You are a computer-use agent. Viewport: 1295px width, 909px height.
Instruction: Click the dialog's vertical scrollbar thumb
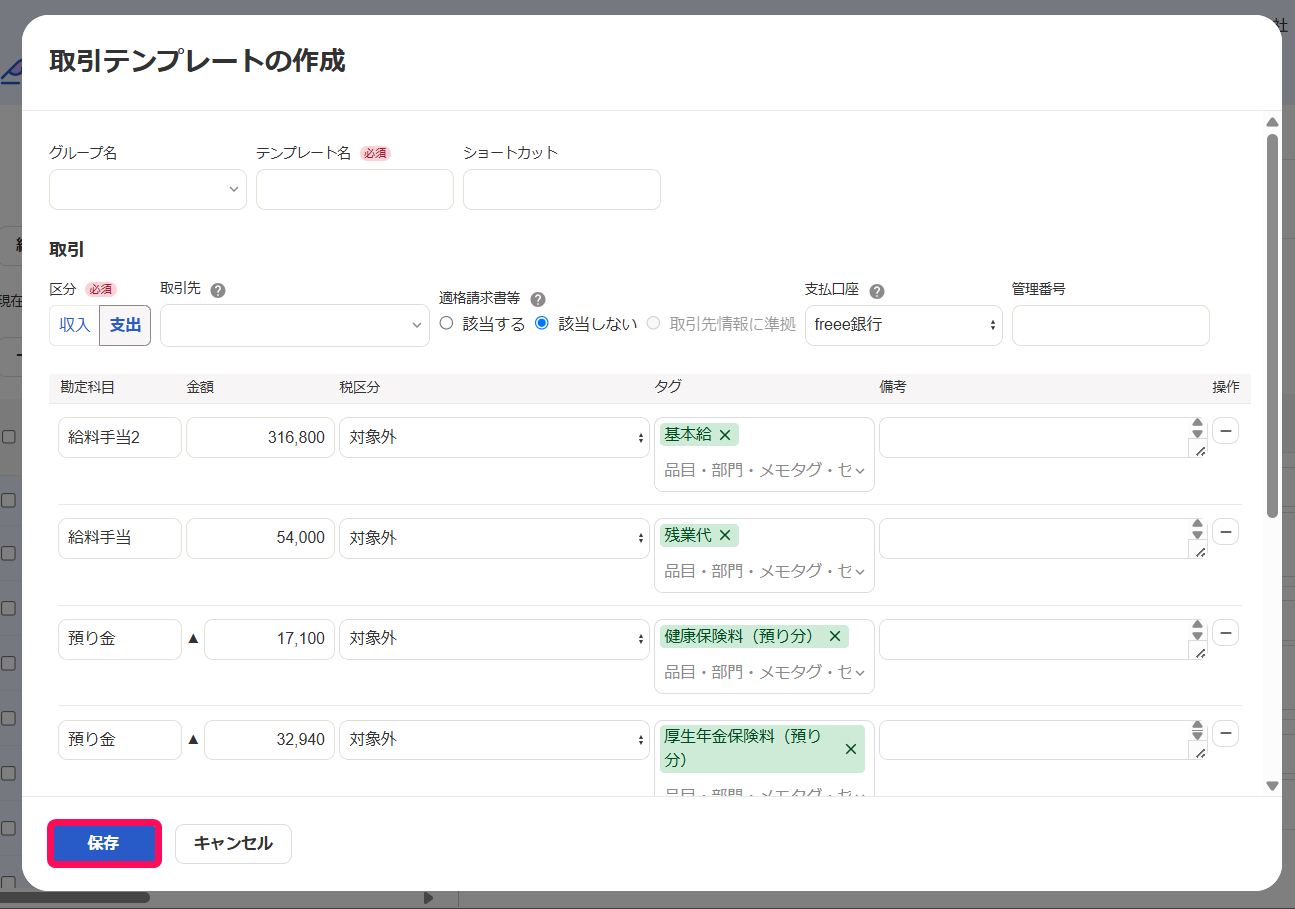[1272, 325]
